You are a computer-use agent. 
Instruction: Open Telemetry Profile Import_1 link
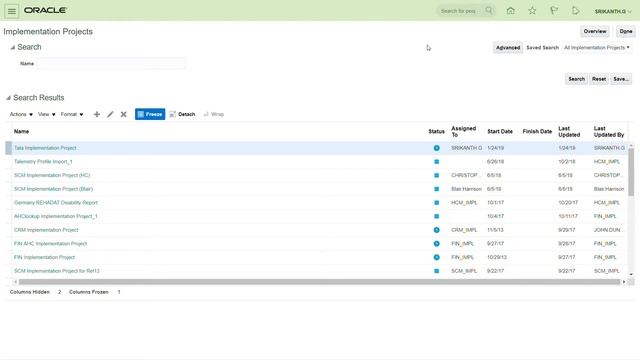(x=43, y=162)
